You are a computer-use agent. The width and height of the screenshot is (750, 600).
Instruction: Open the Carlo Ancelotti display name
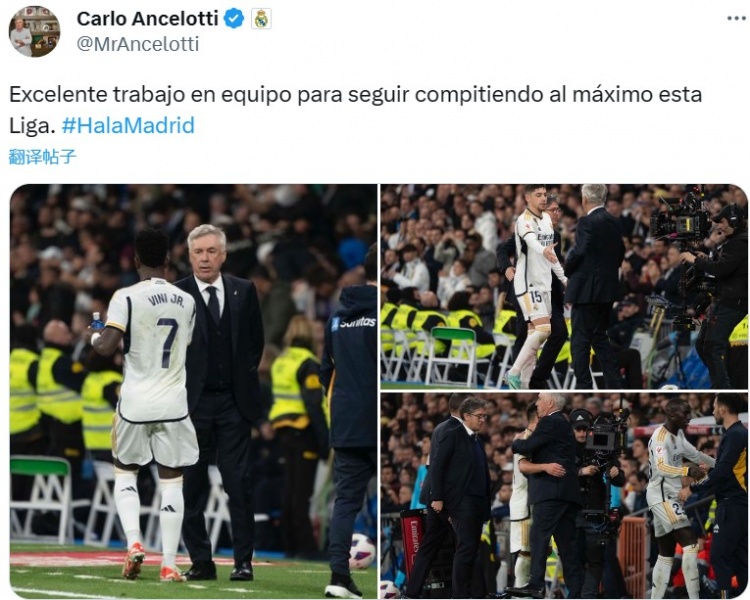(147, 19)
